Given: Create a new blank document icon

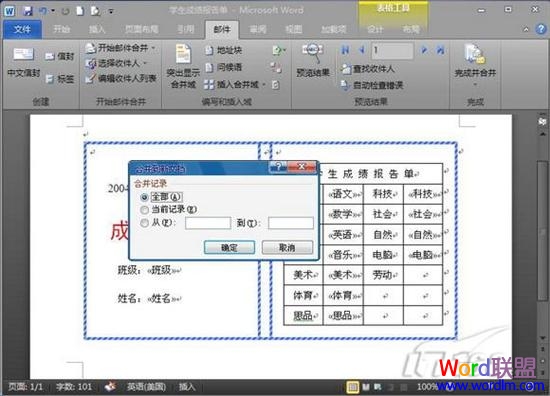Looking at the screenshot, I should pos(80,11).
